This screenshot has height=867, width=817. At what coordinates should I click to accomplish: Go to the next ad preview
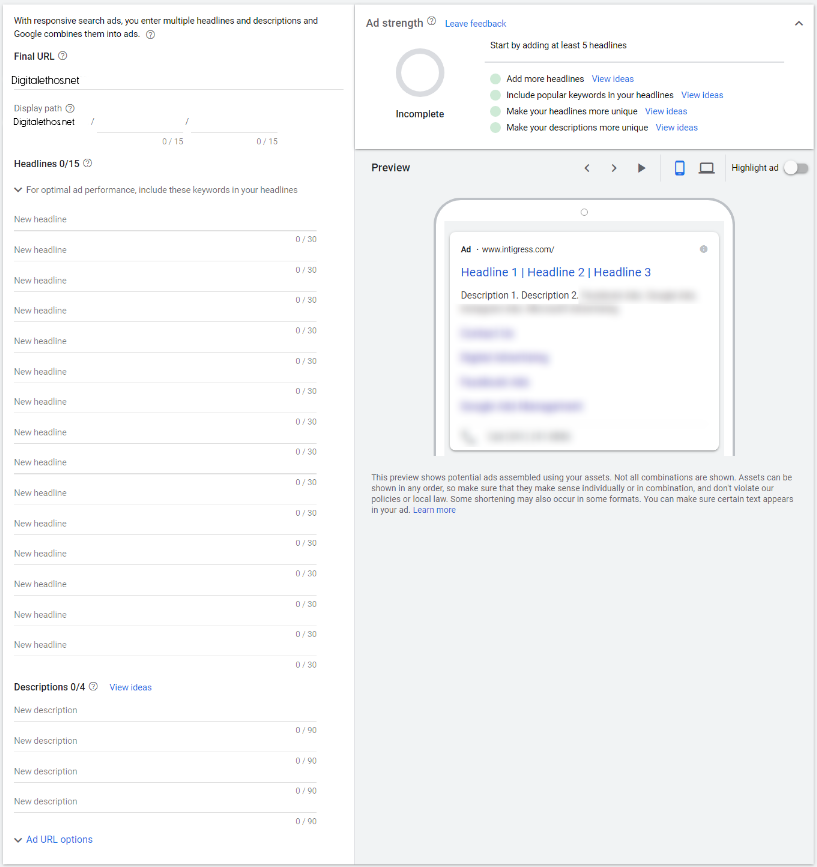613,168
